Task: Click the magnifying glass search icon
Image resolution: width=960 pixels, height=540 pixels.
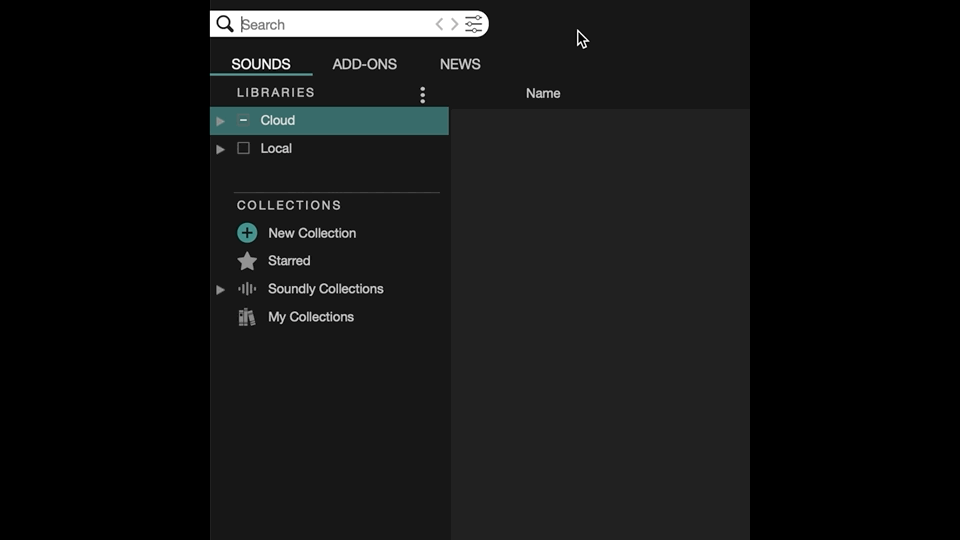Action: 225,24
